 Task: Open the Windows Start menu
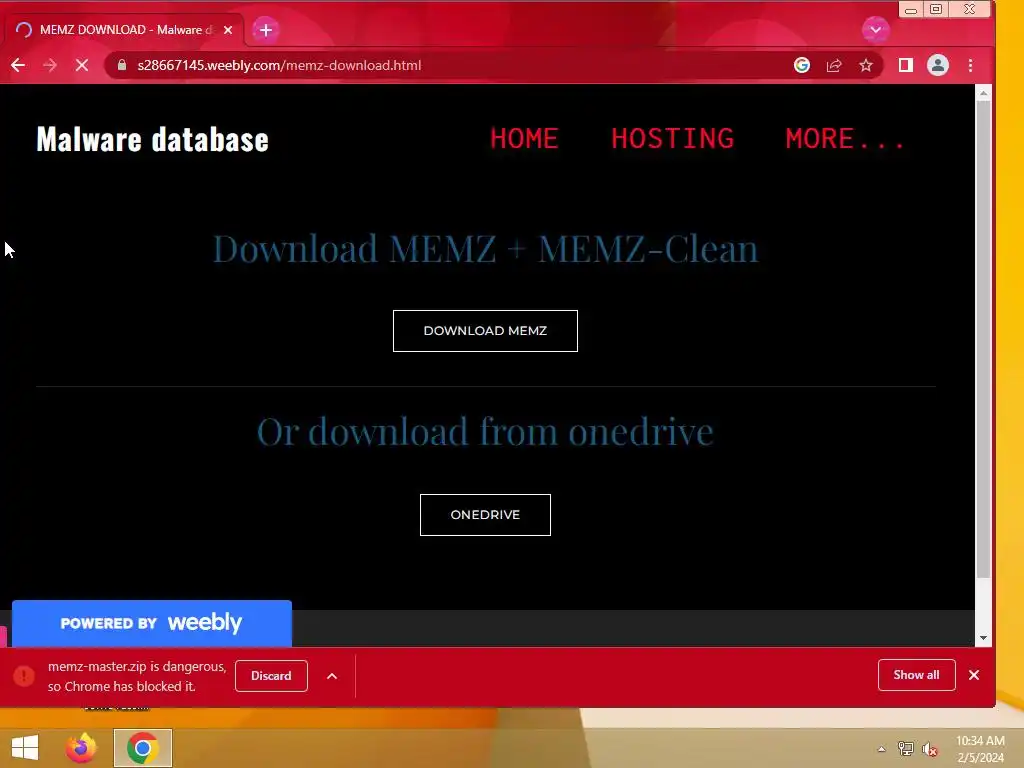[25, 748]
